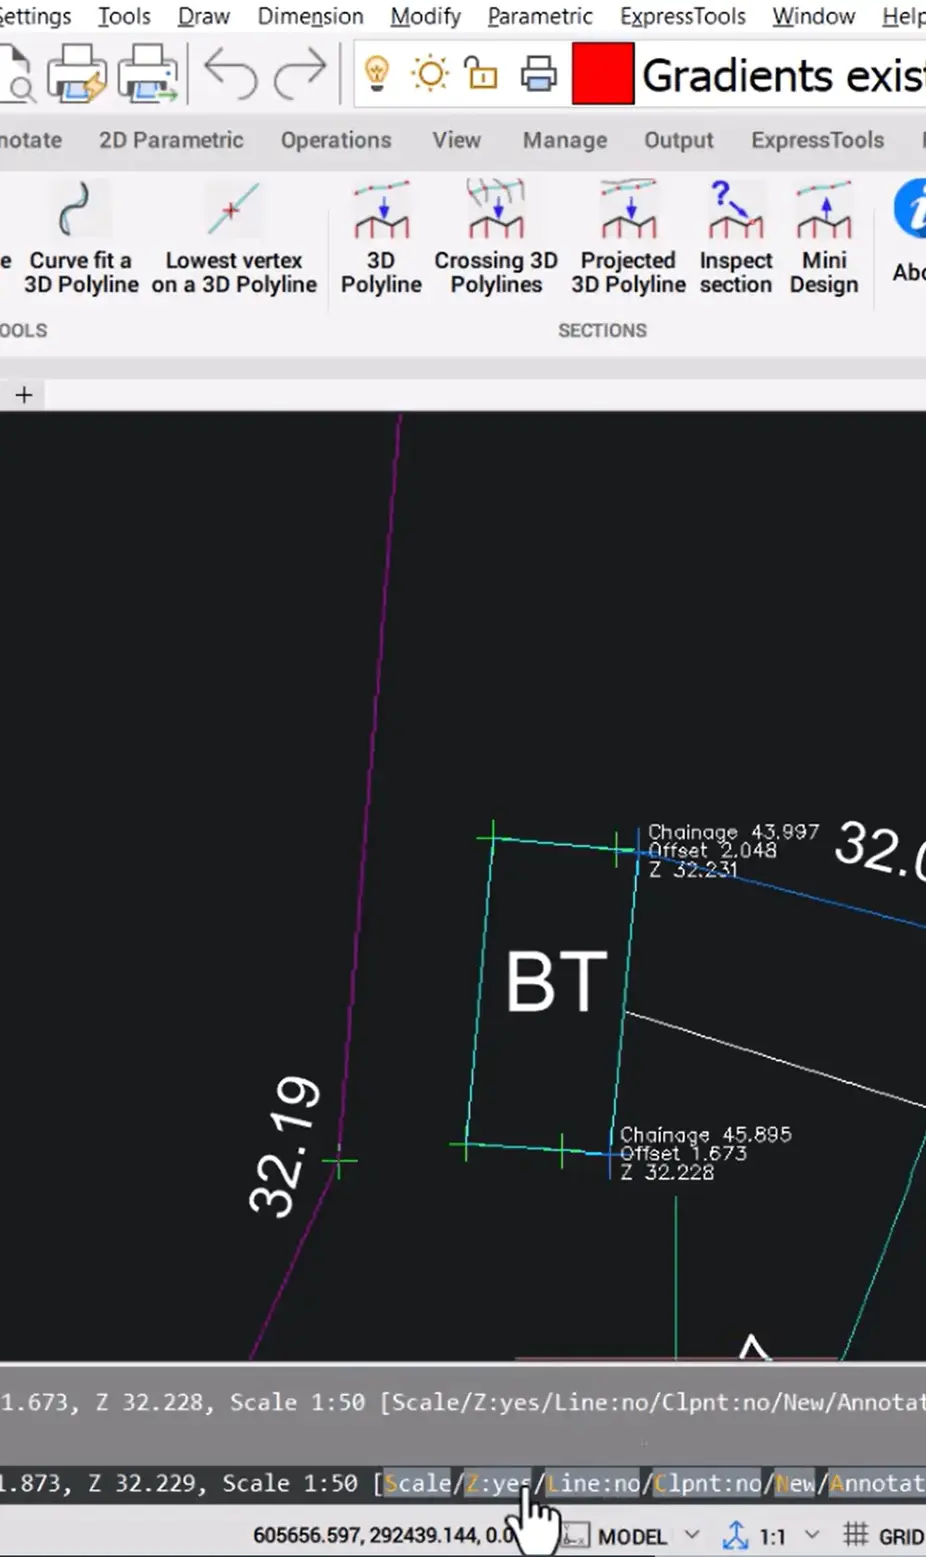Open the Tools menu
926x1557 pixels.
point(124,17)
